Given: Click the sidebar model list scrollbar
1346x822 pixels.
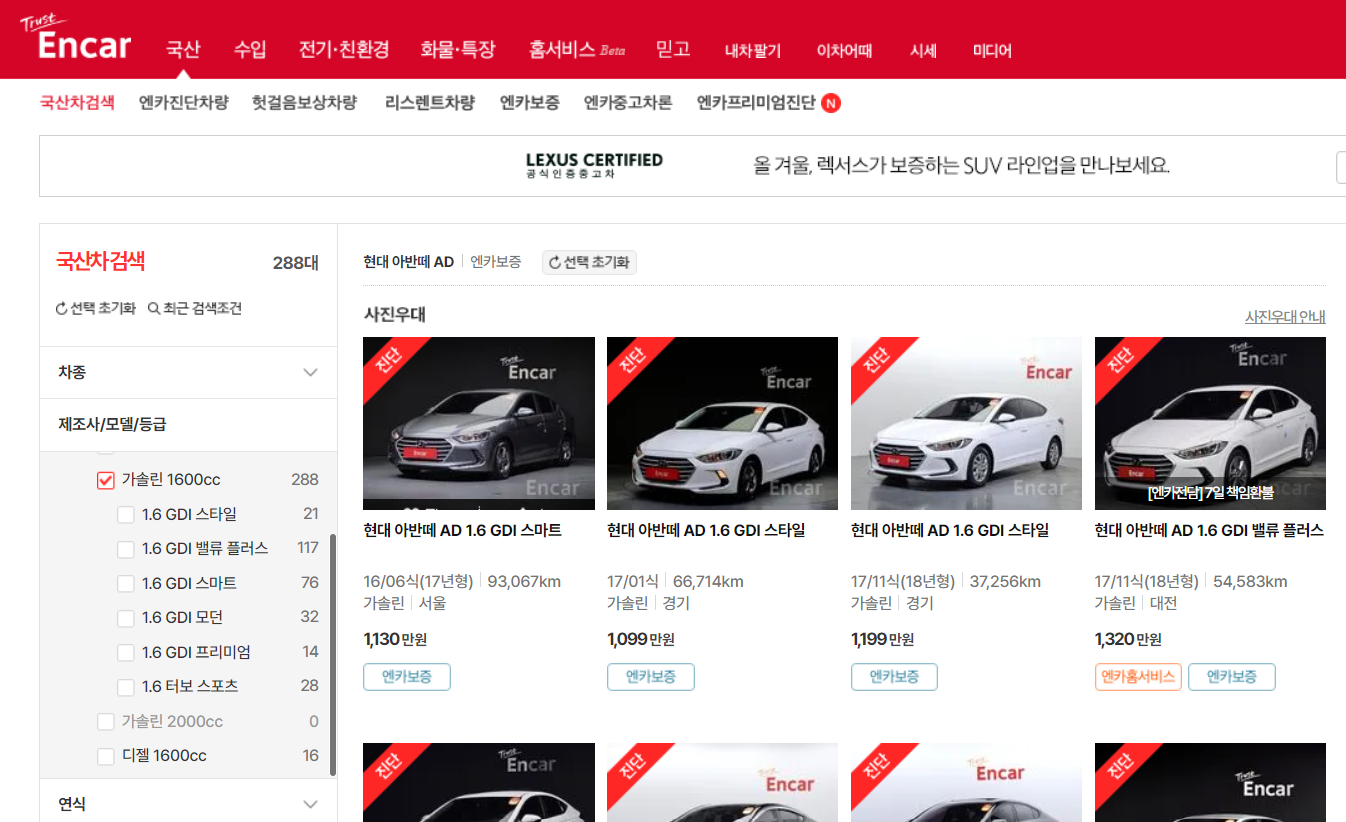Looking at the screenshot, I should [x=332, y=654].
